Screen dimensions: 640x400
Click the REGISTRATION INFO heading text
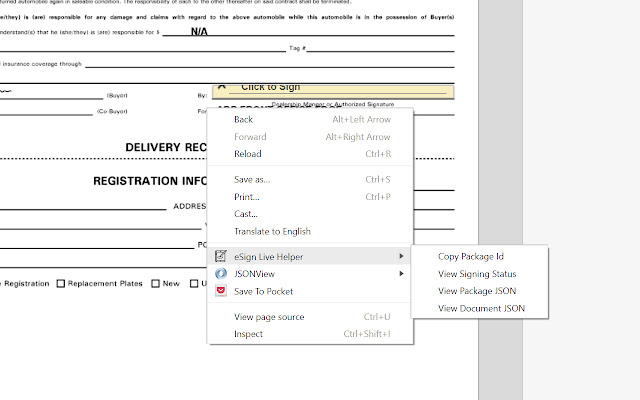click(x=150, y=181)
